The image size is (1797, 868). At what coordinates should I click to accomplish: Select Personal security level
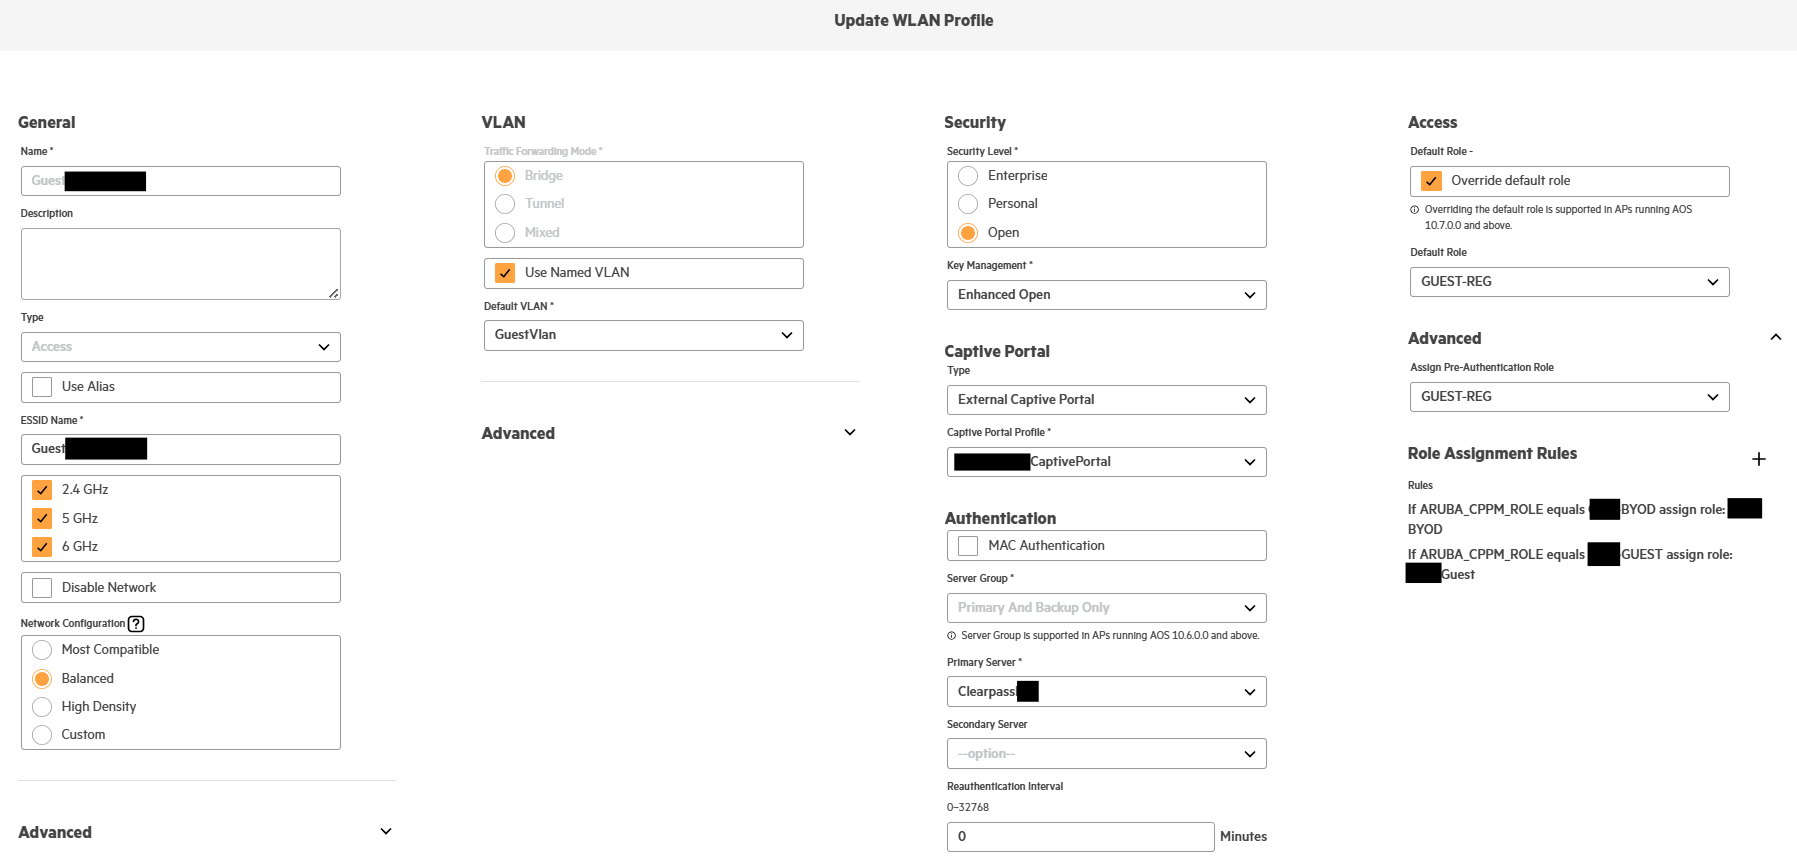pos(968,204)
